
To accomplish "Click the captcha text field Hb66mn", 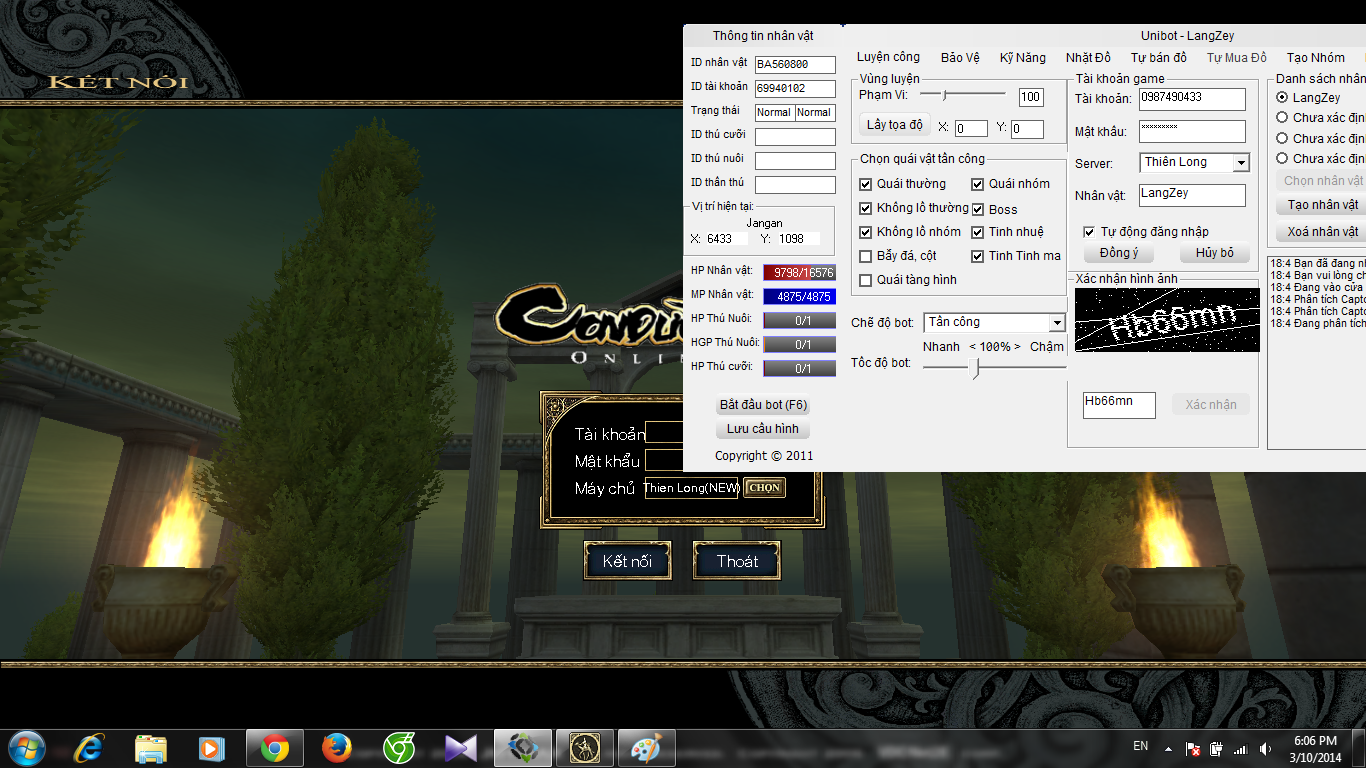I will [1119, 405].
